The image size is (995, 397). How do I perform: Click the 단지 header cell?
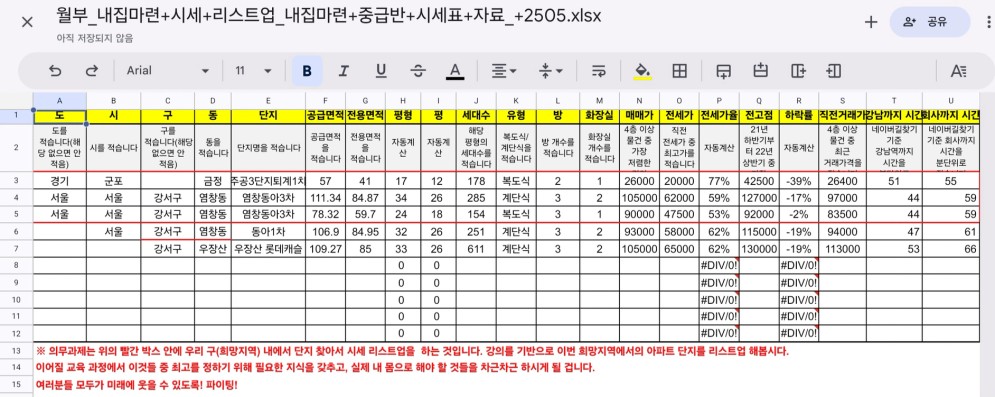point(268,116)
